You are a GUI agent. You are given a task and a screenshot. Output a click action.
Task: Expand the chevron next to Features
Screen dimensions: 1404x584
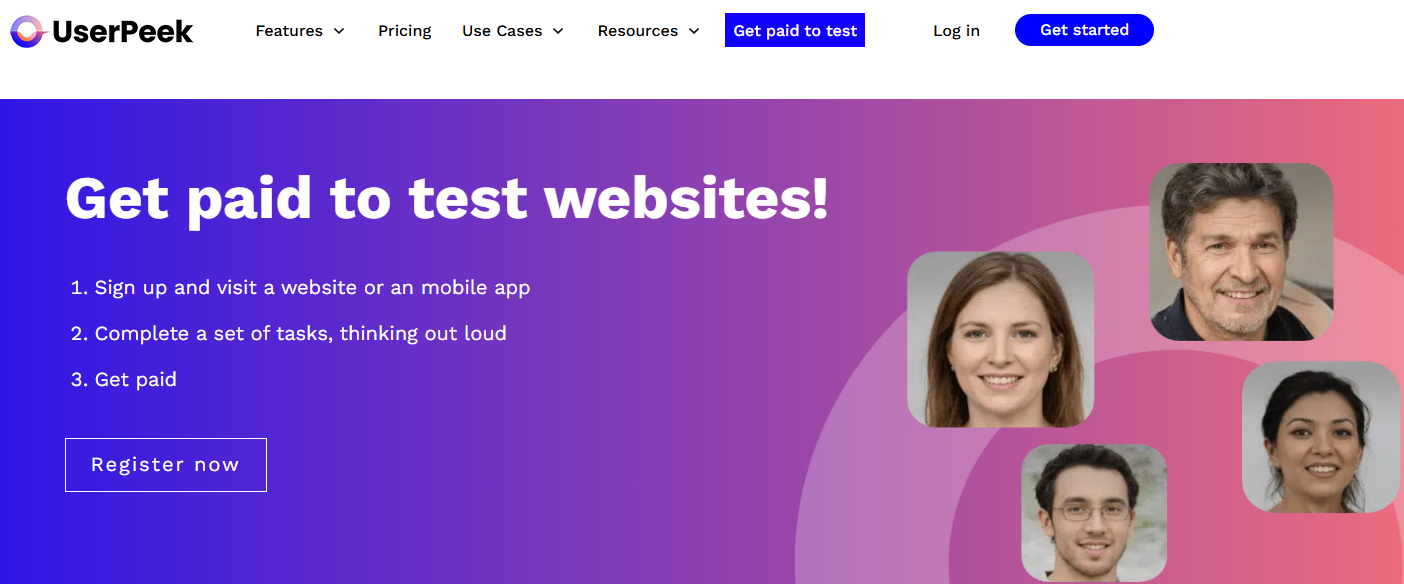[339, 31]
